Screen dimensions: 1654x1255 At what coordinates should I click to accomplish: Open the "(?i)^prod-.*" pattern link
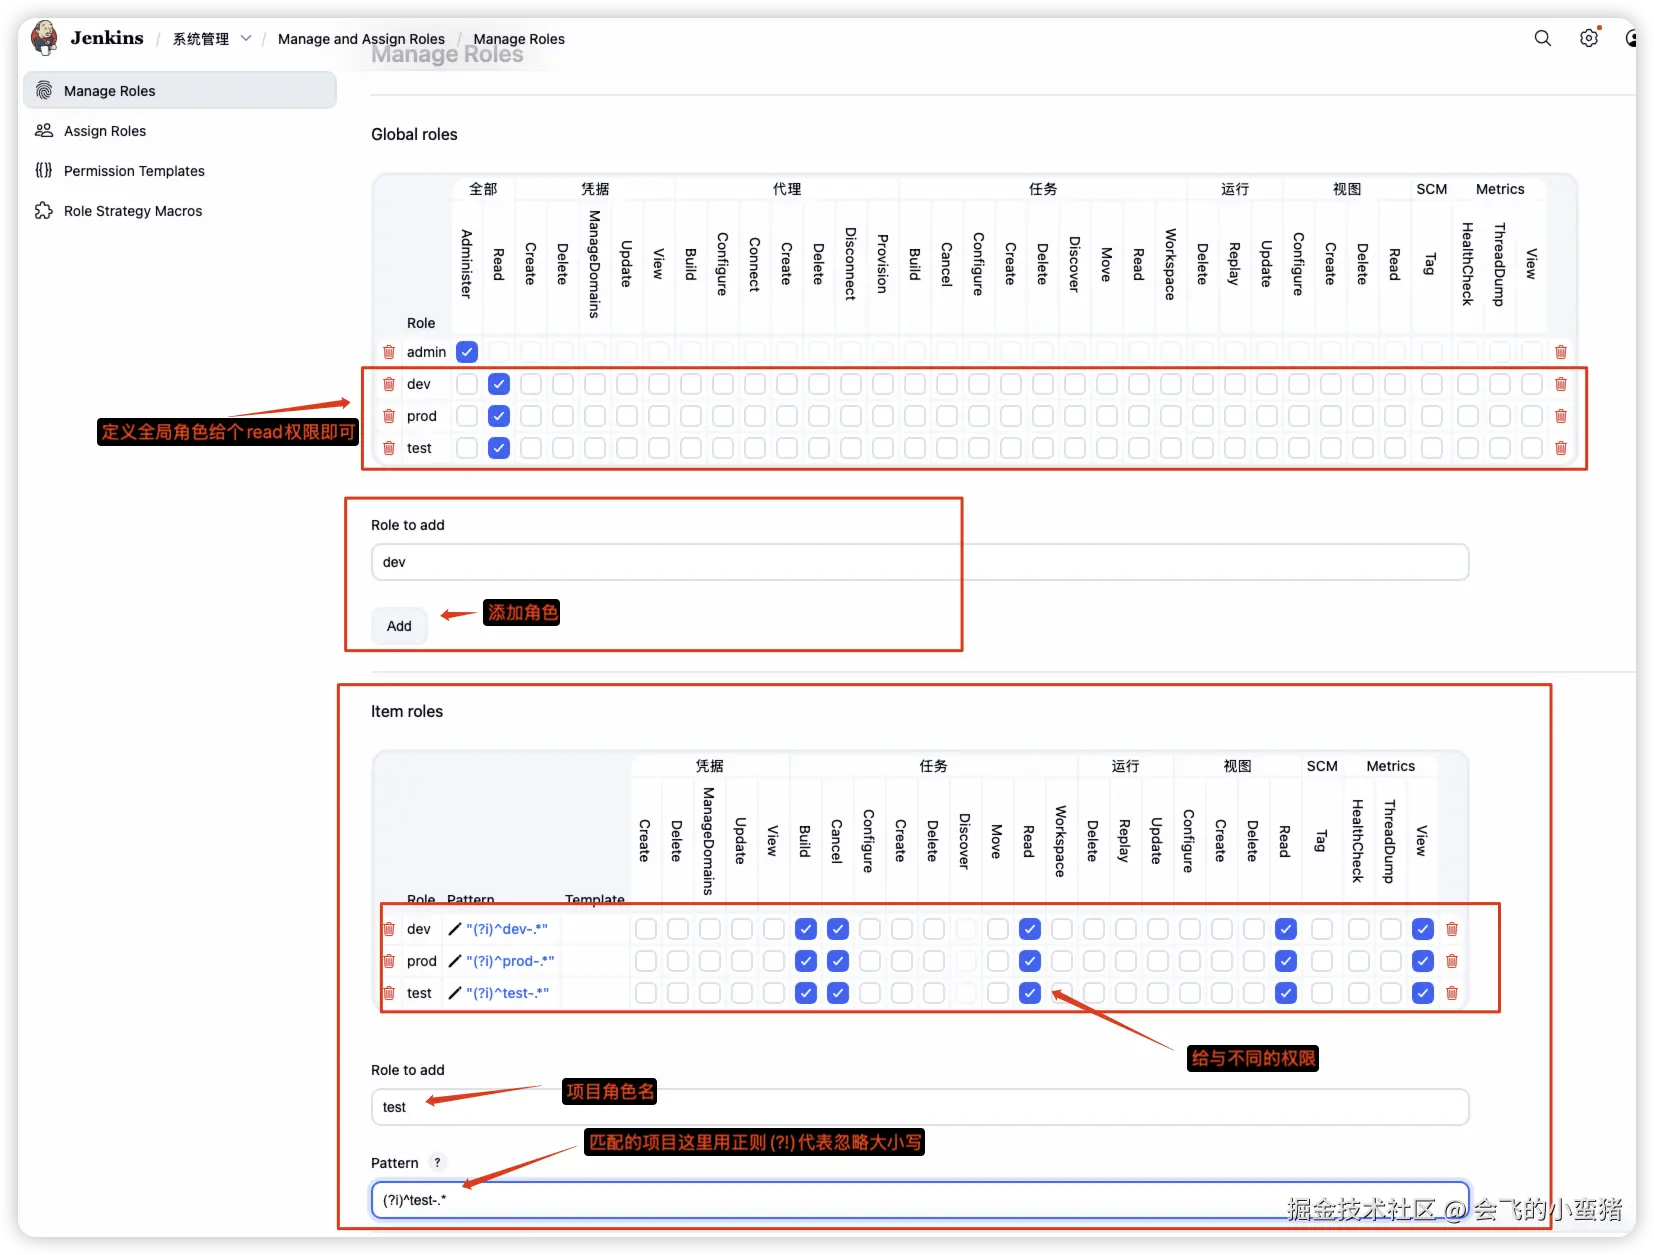pyautogui.click(x=510, y=961)
